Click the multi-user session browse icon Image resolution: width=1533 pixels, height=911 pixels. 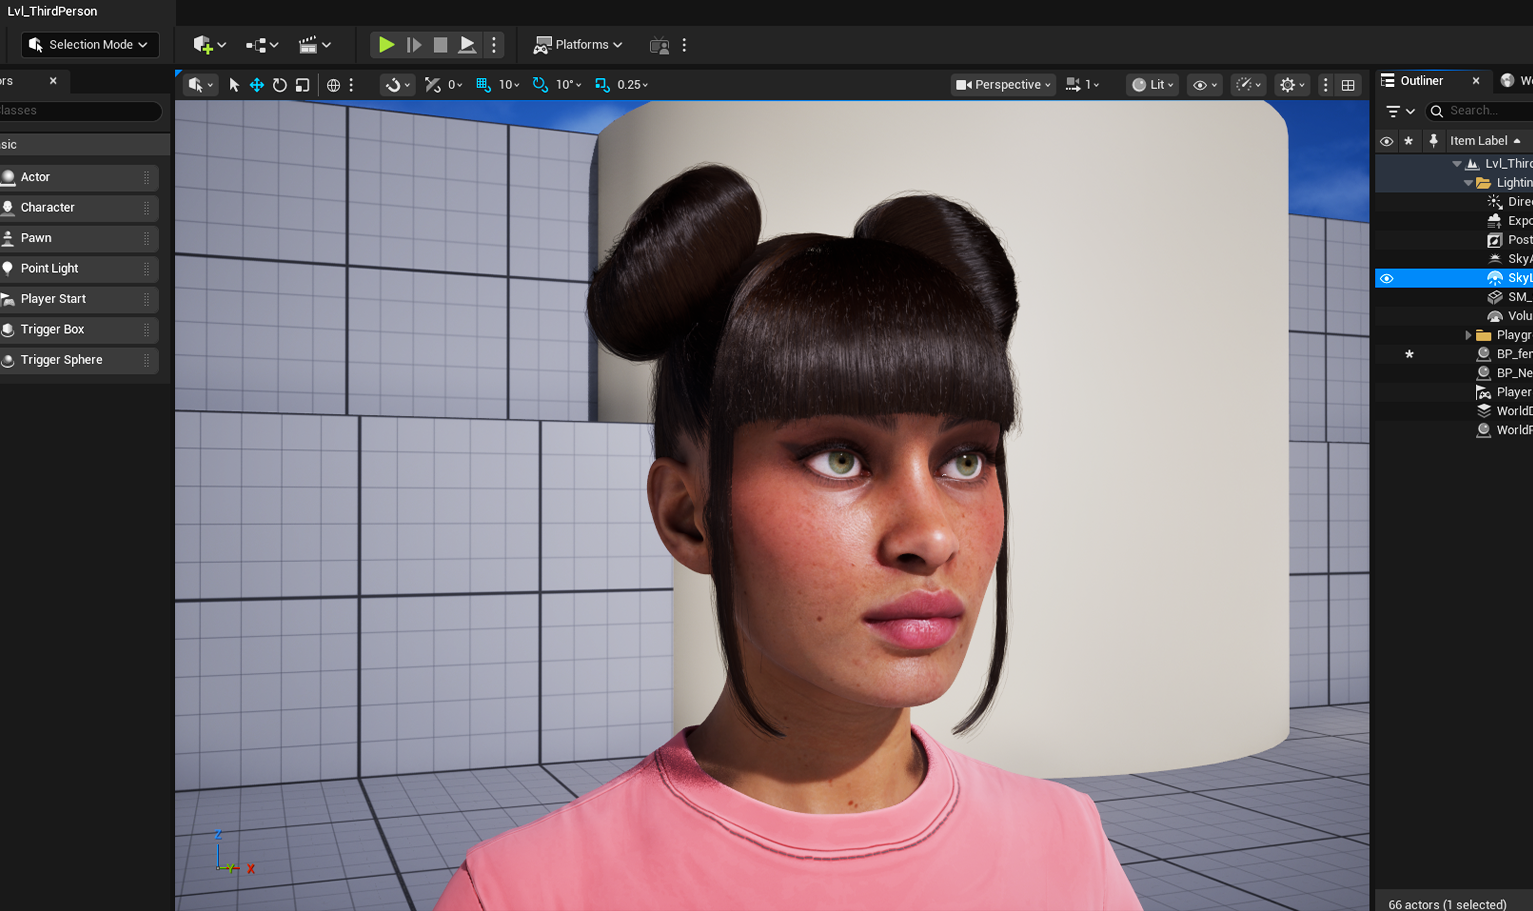[659, 45]
